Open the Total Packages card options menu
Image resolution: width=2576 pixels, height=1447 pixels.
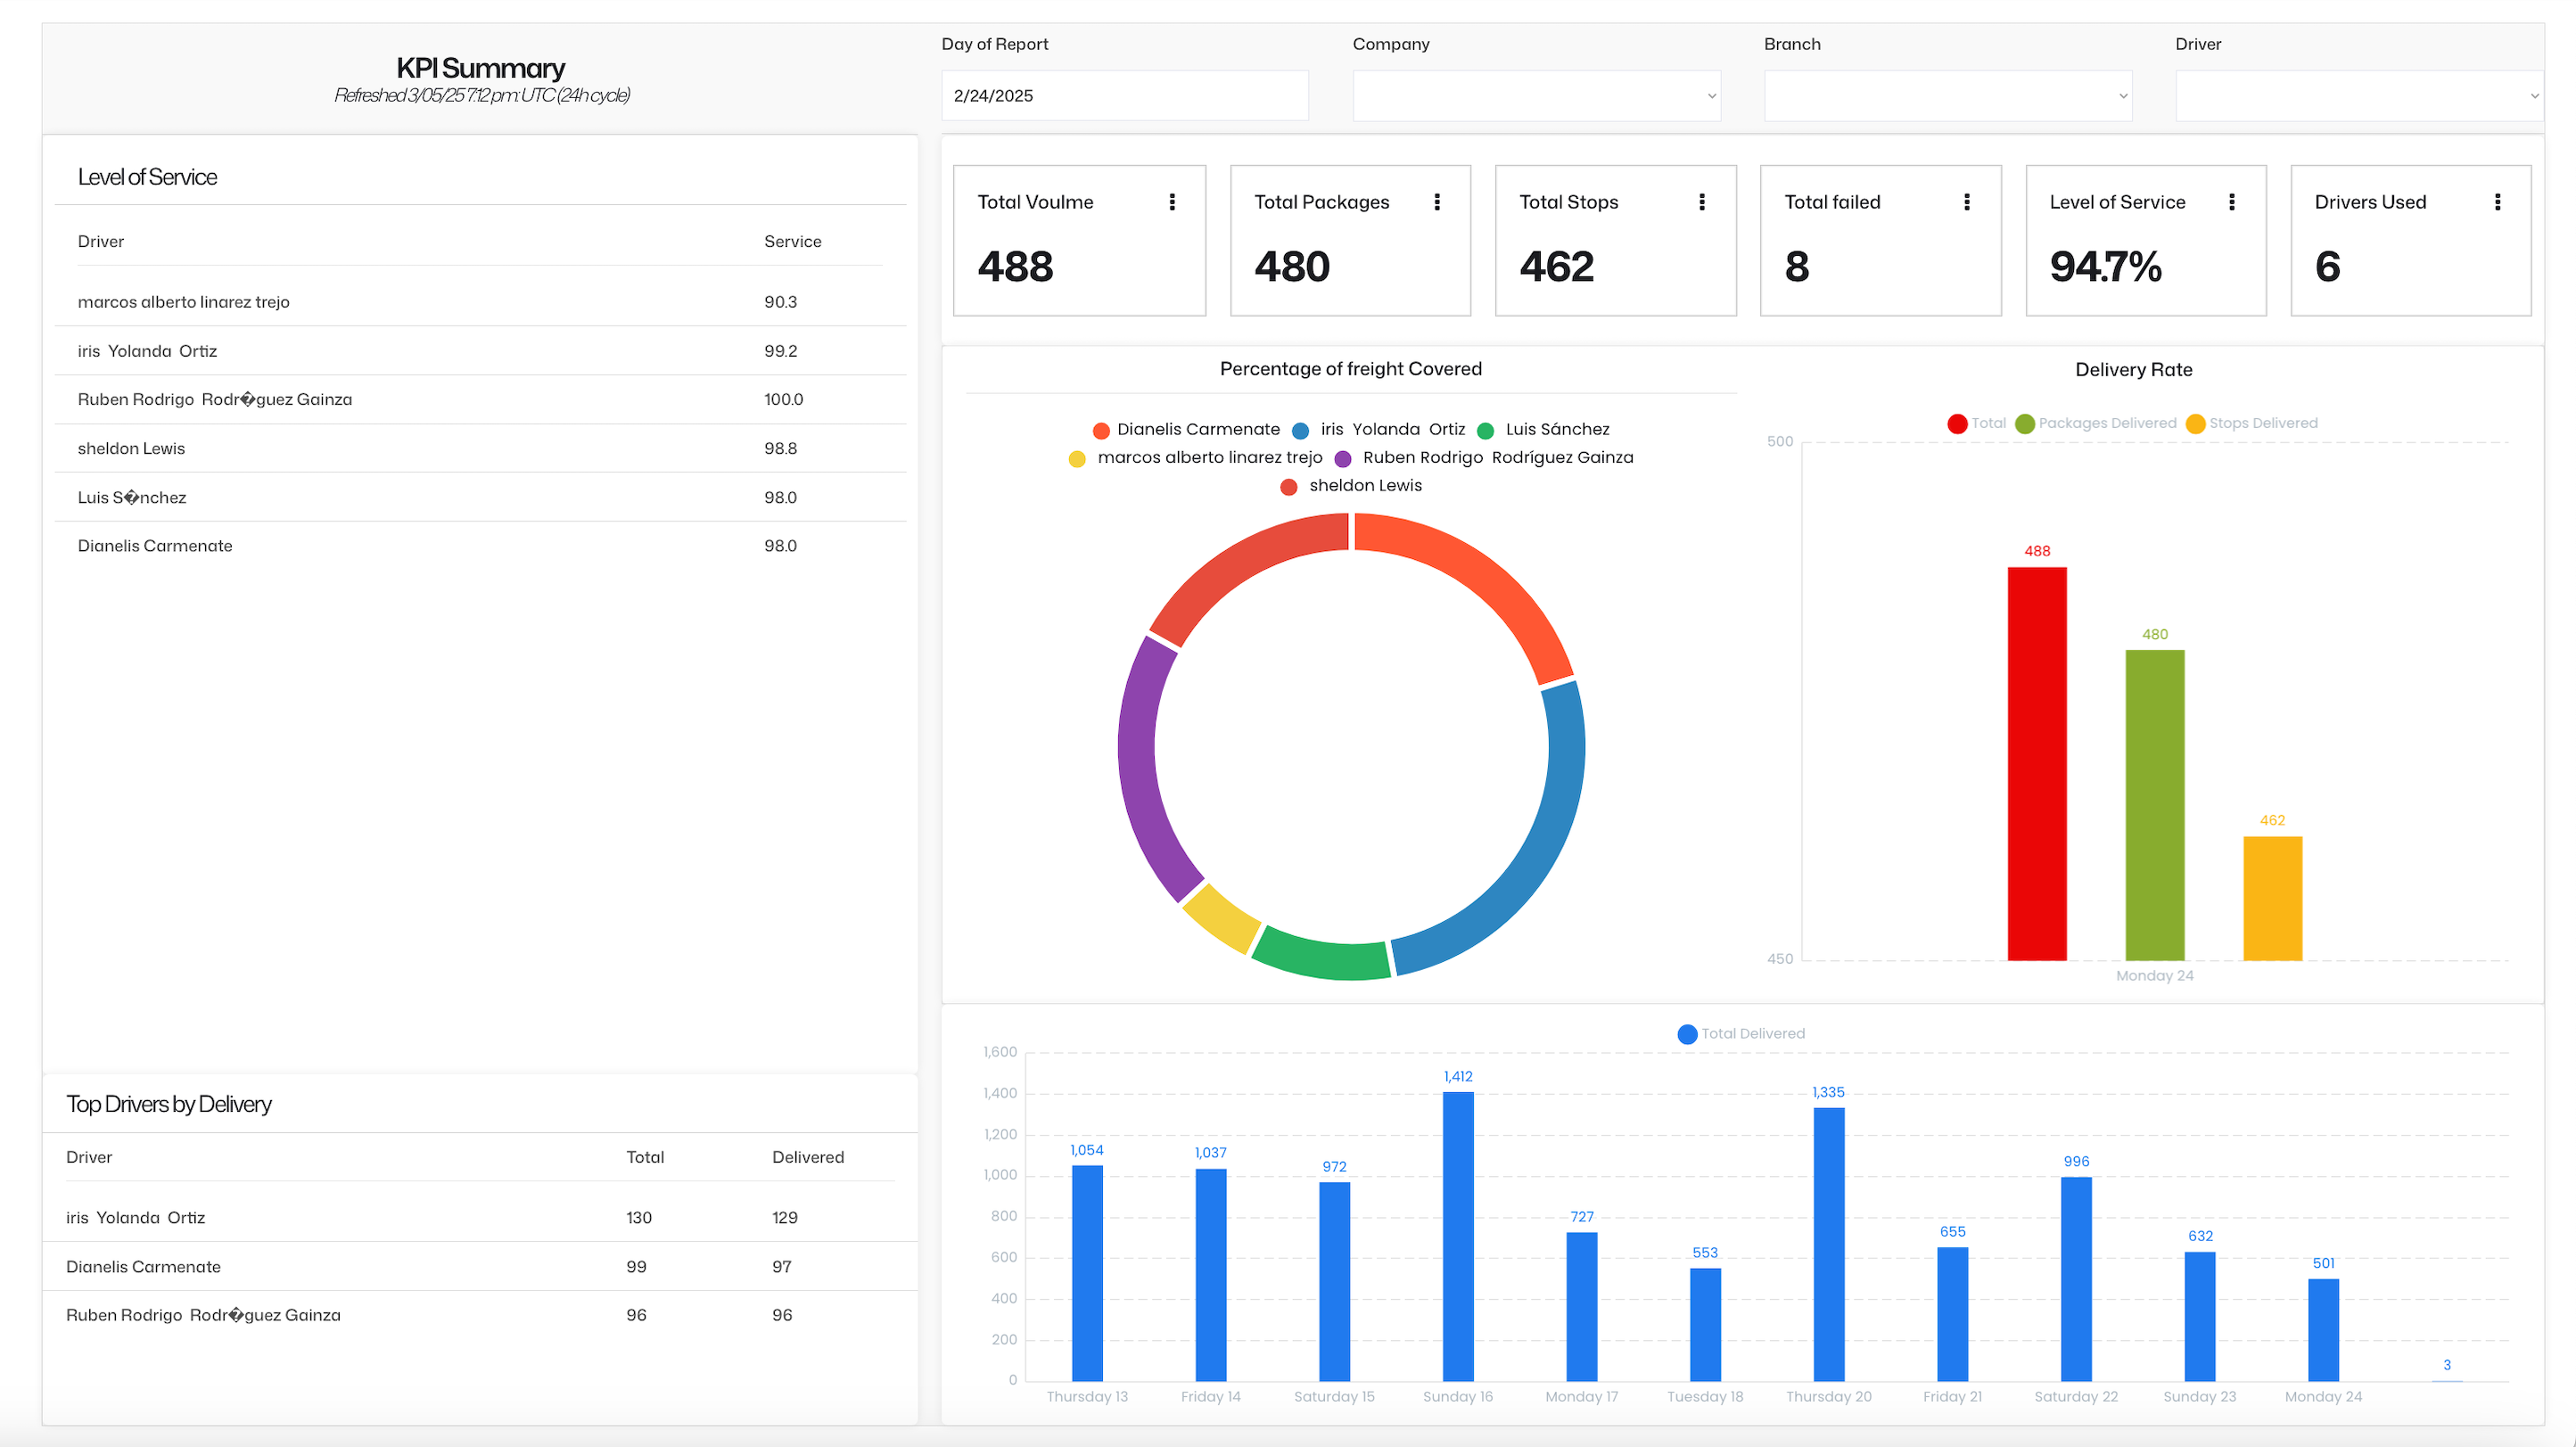(1437, 202)
